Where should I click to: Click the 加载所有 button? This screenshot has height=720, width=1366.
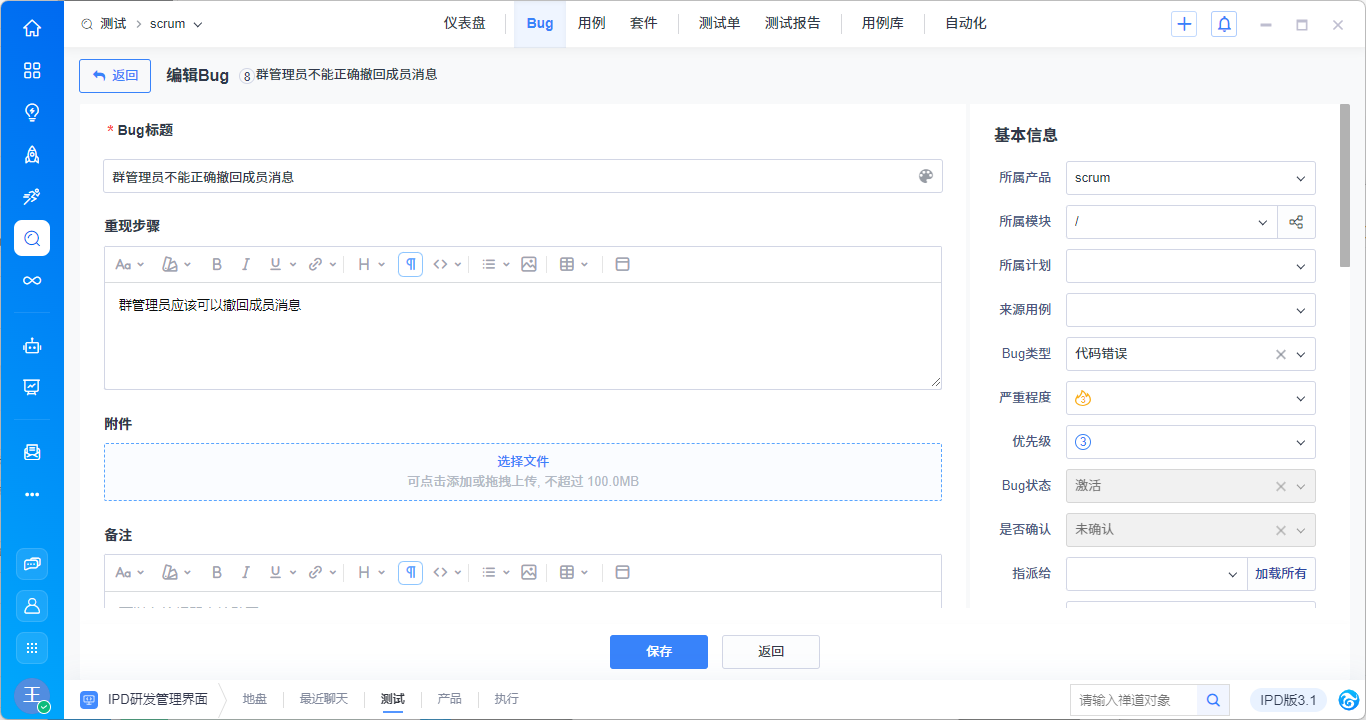click(x=1281, y=574)
